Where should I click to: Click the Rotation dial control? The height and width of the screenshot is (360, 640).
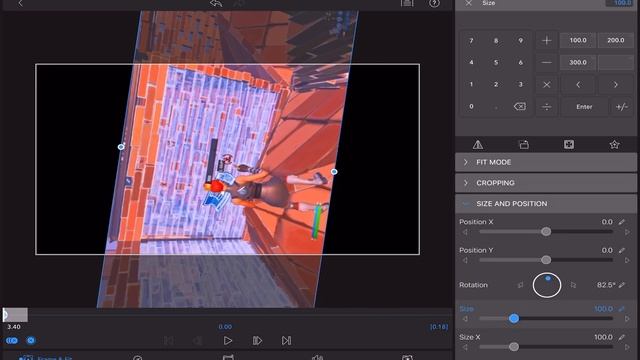[547, 285]
